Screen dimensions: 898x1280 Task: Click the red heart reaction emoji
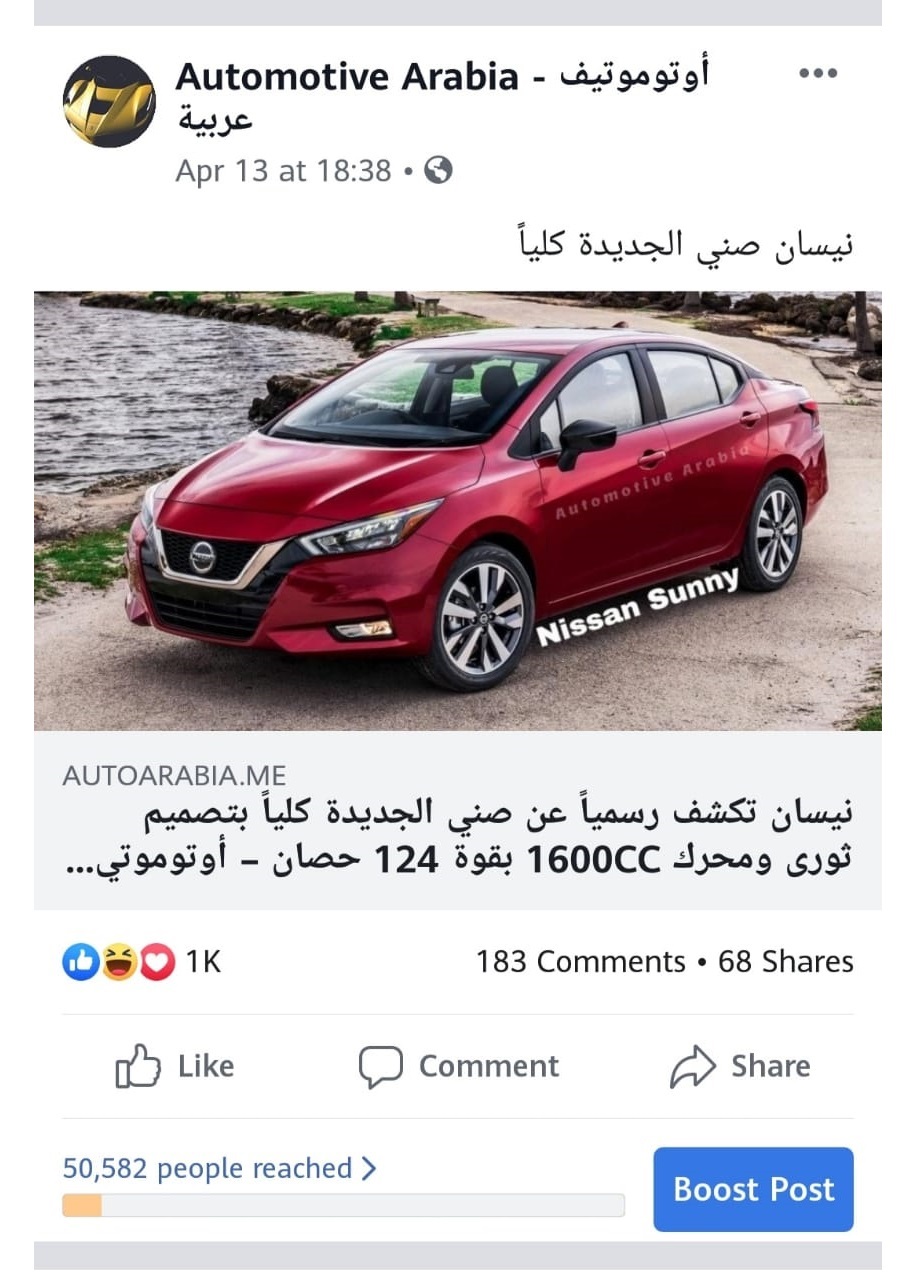[x=156, y=962]
